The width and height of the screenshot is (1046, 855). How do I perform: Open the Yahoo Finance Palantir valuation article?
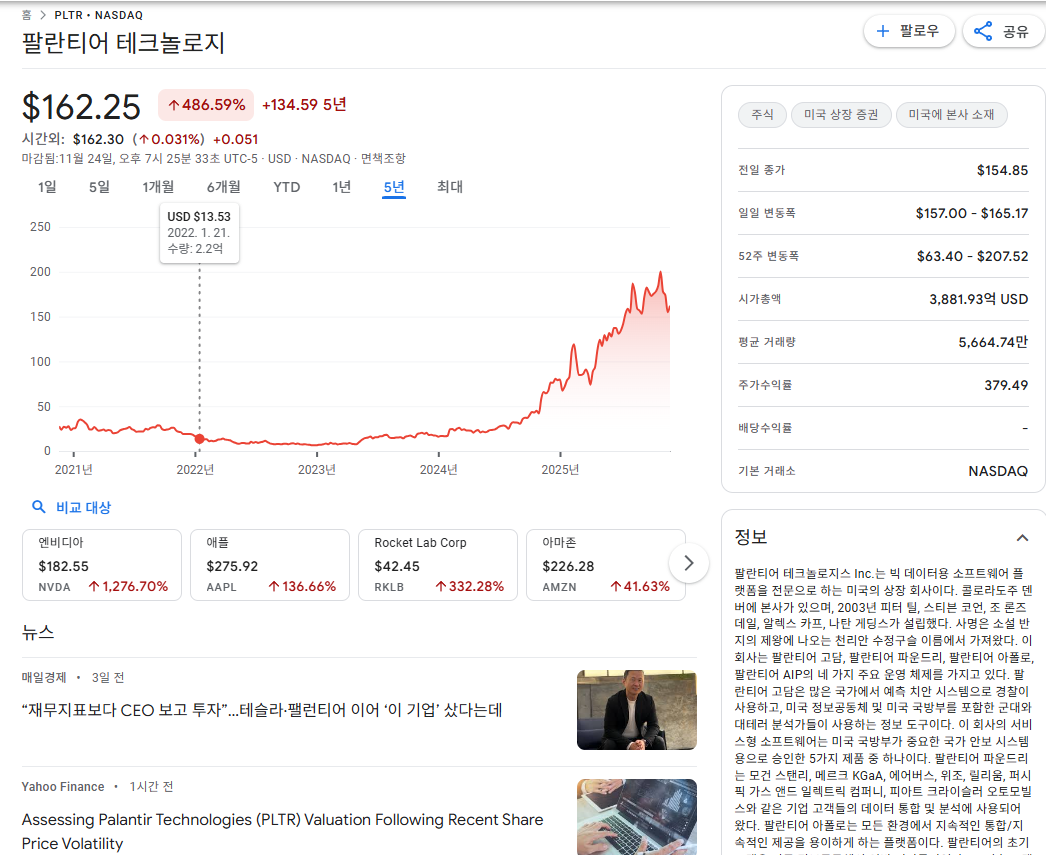click(x=283, y=831)
